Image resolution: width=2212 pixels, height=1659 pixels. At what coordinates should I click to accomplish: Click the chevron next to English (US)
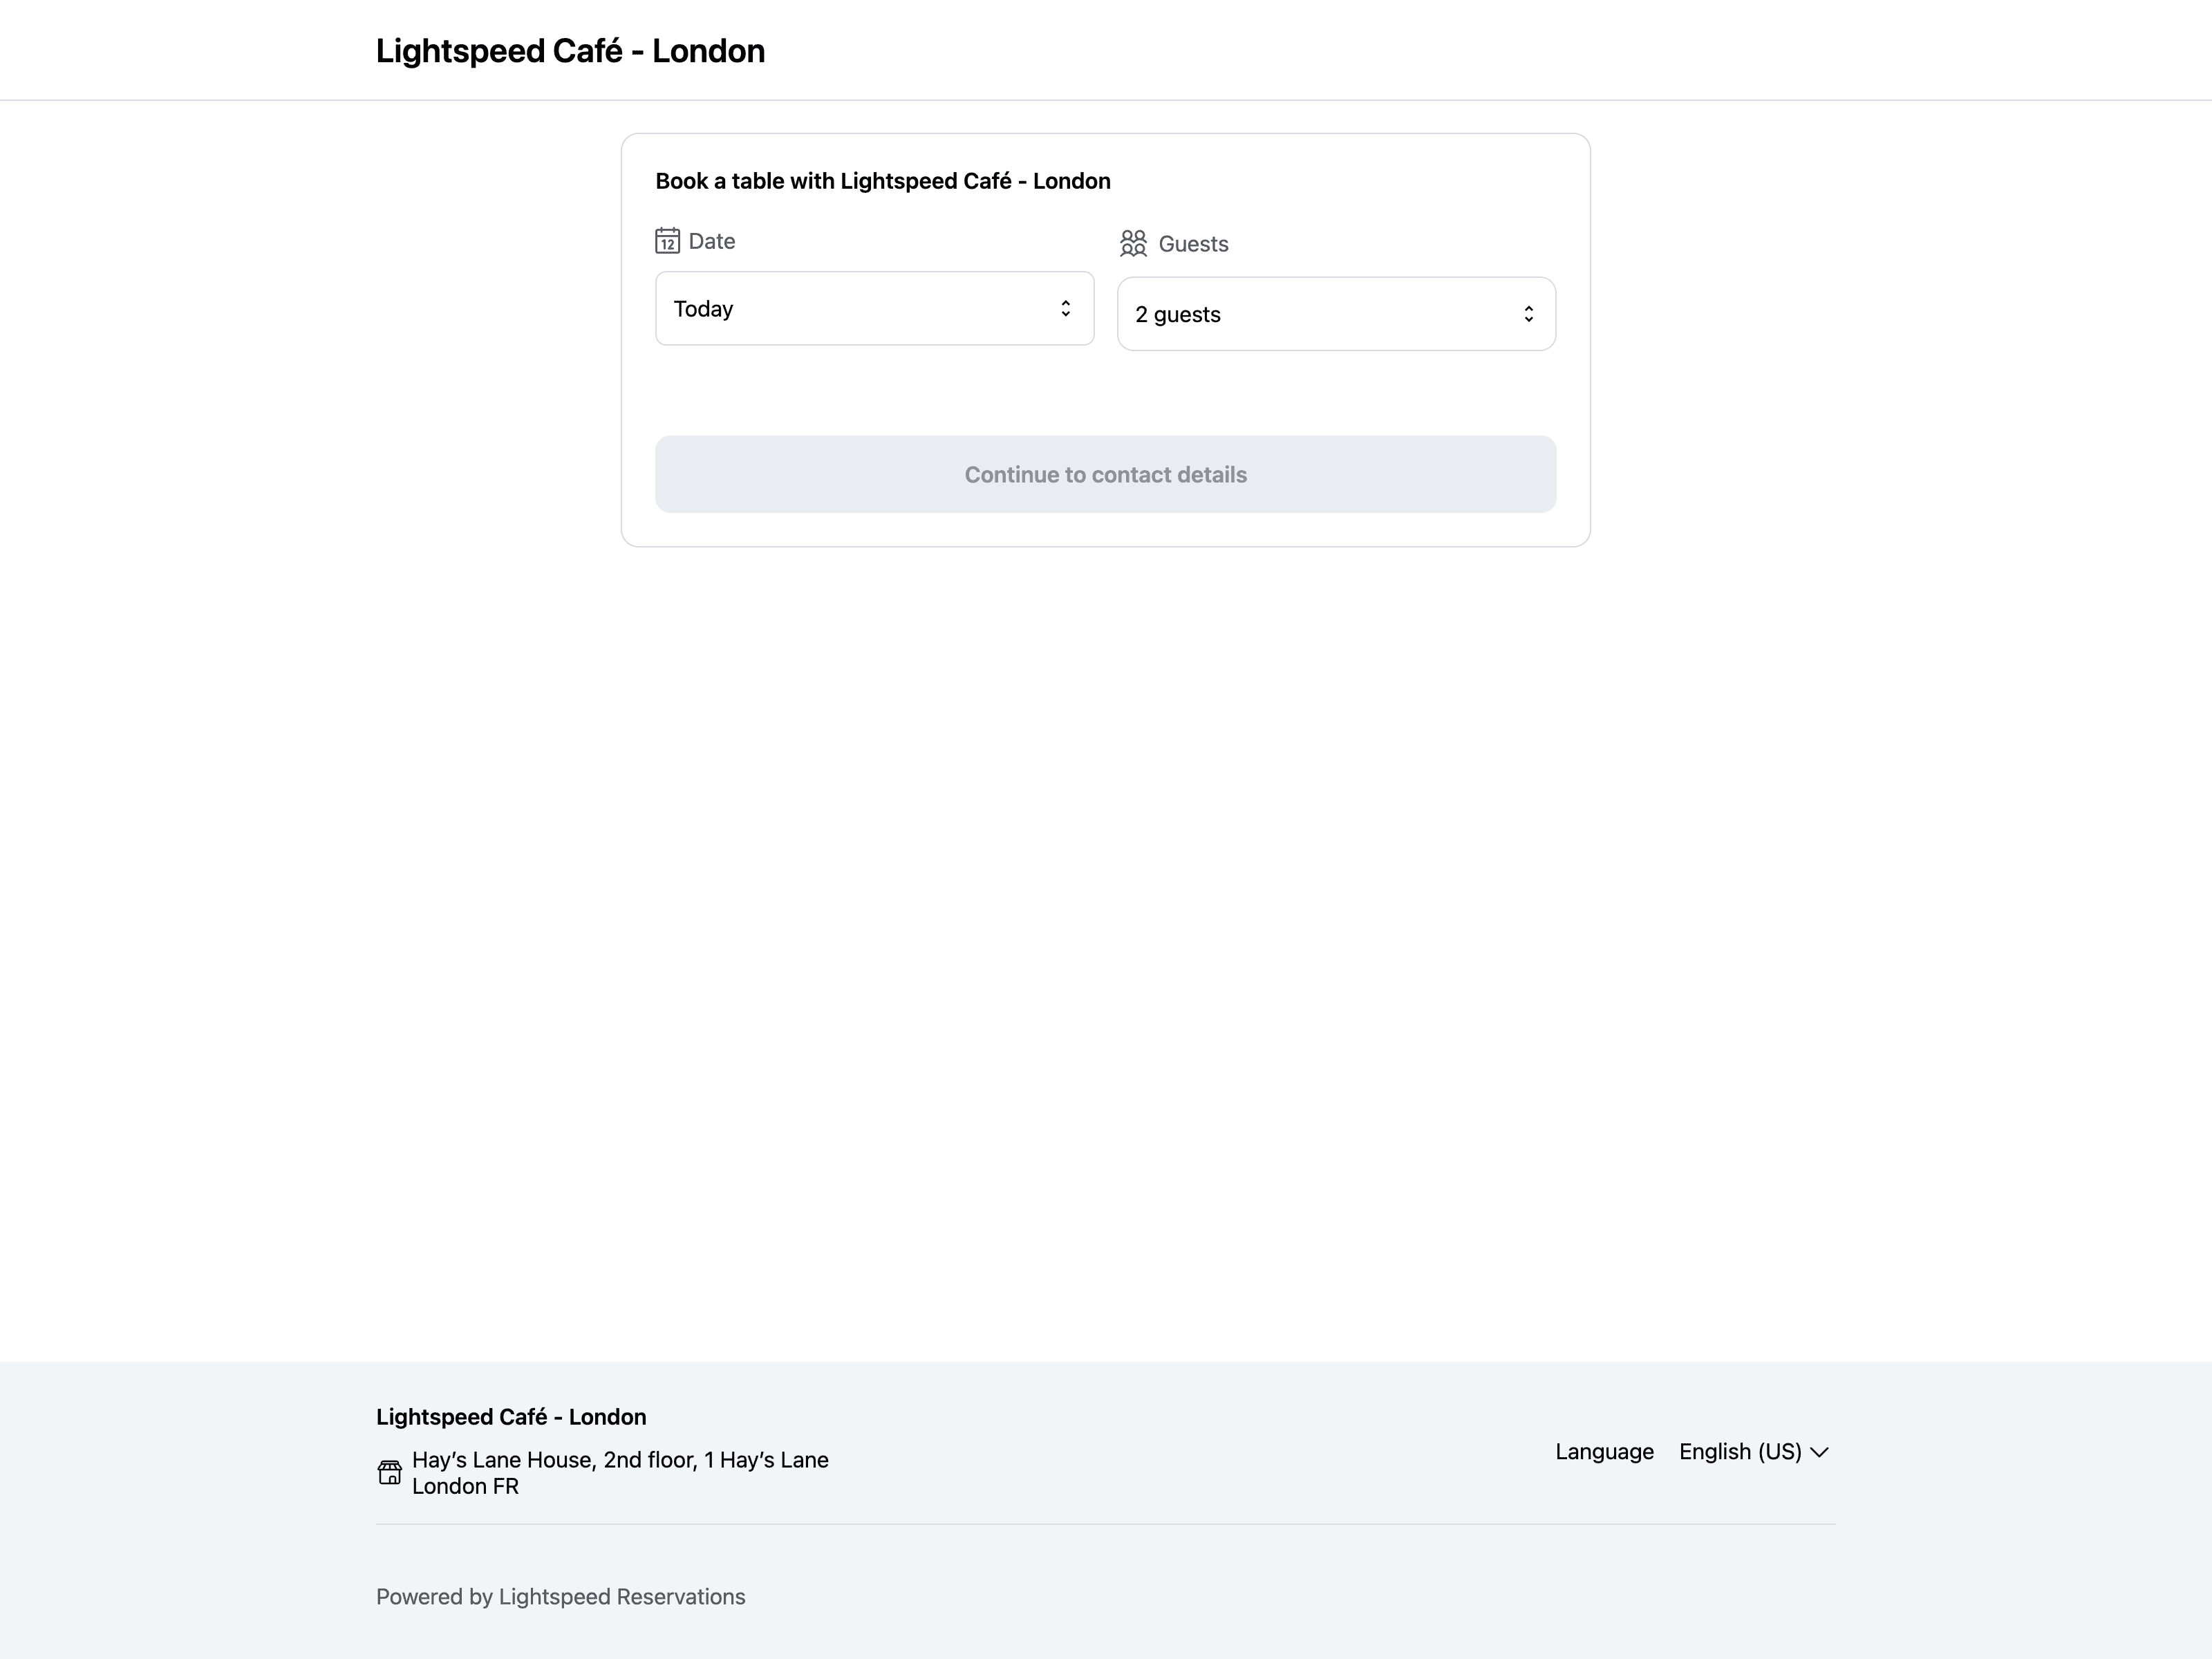point(1821,1452)
